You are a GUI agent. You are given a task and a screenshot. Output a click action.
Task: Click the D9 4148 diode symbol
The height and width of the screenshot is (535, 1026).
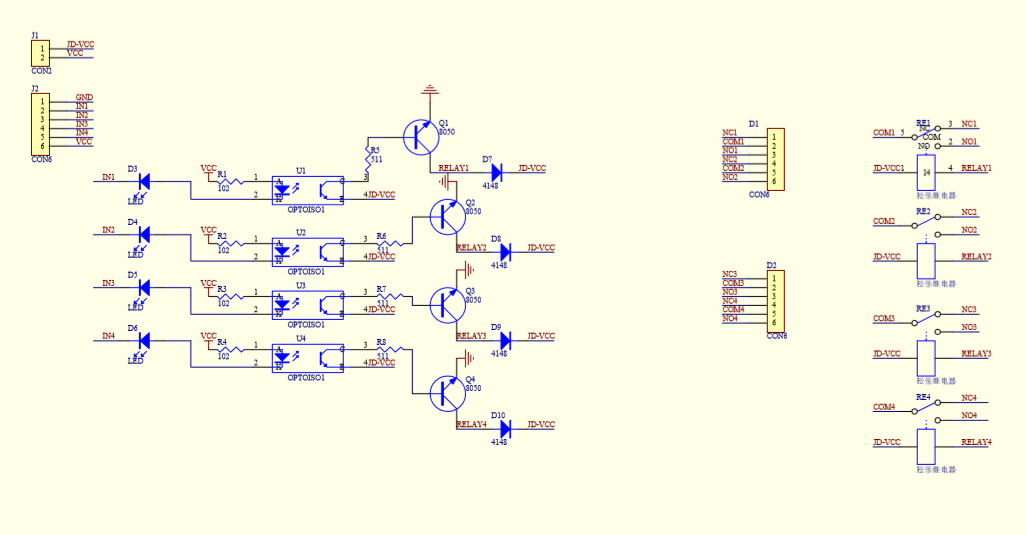[x=505, y=341]
